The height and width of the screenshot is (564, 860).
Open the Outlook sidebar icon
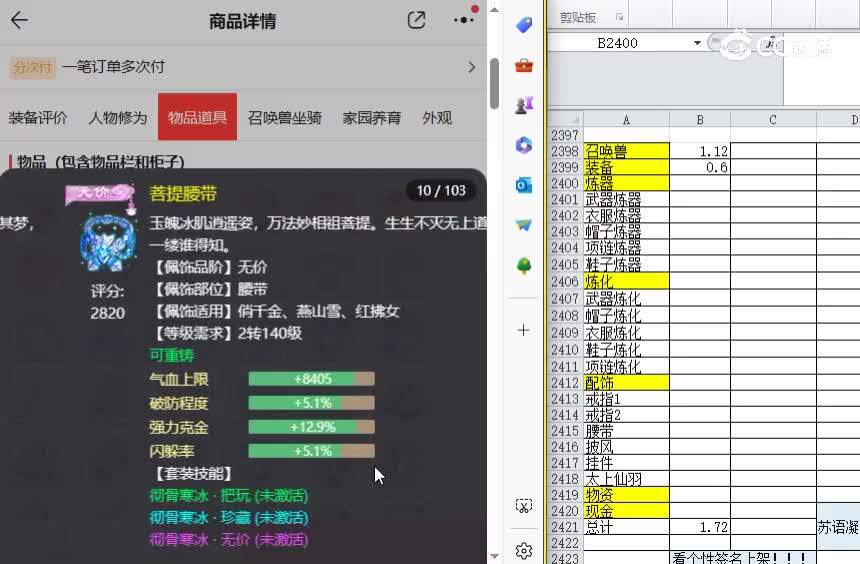tap(524, 185)
